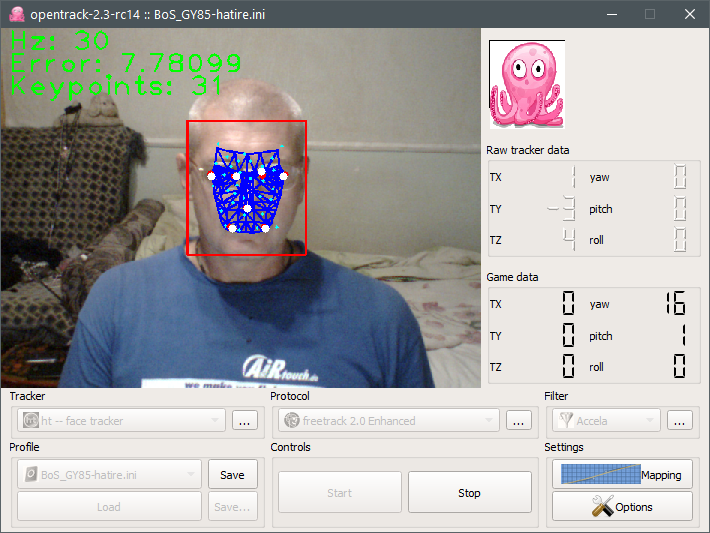This screenshot has width=710, height=533.
Task: Open protocol settings via its ellipsis button
Action: [519, 421]
